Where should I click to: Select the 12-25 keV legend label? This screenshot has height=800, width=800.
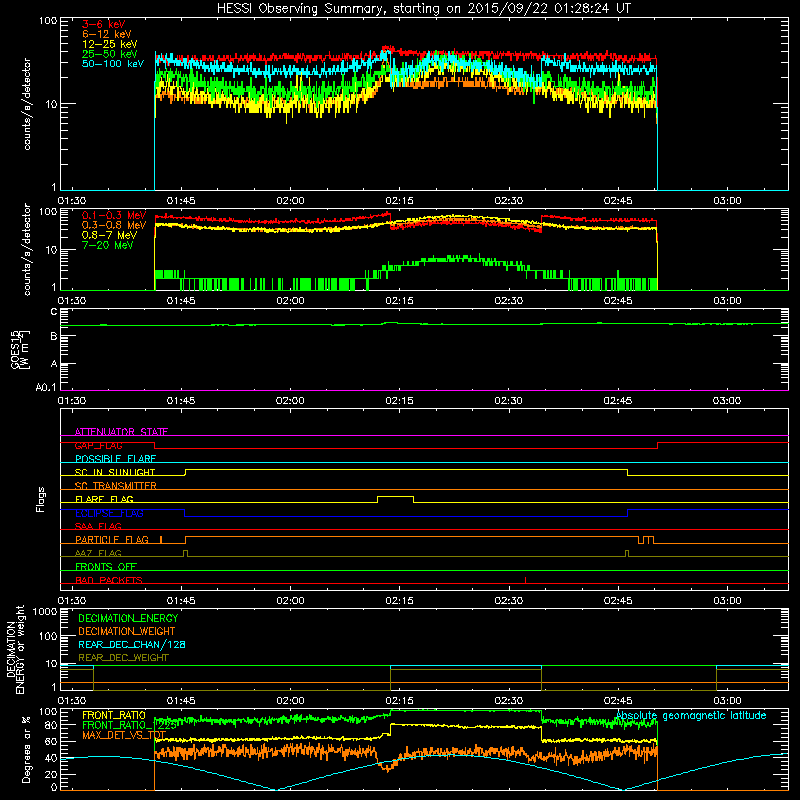click(x=110, y=44)
